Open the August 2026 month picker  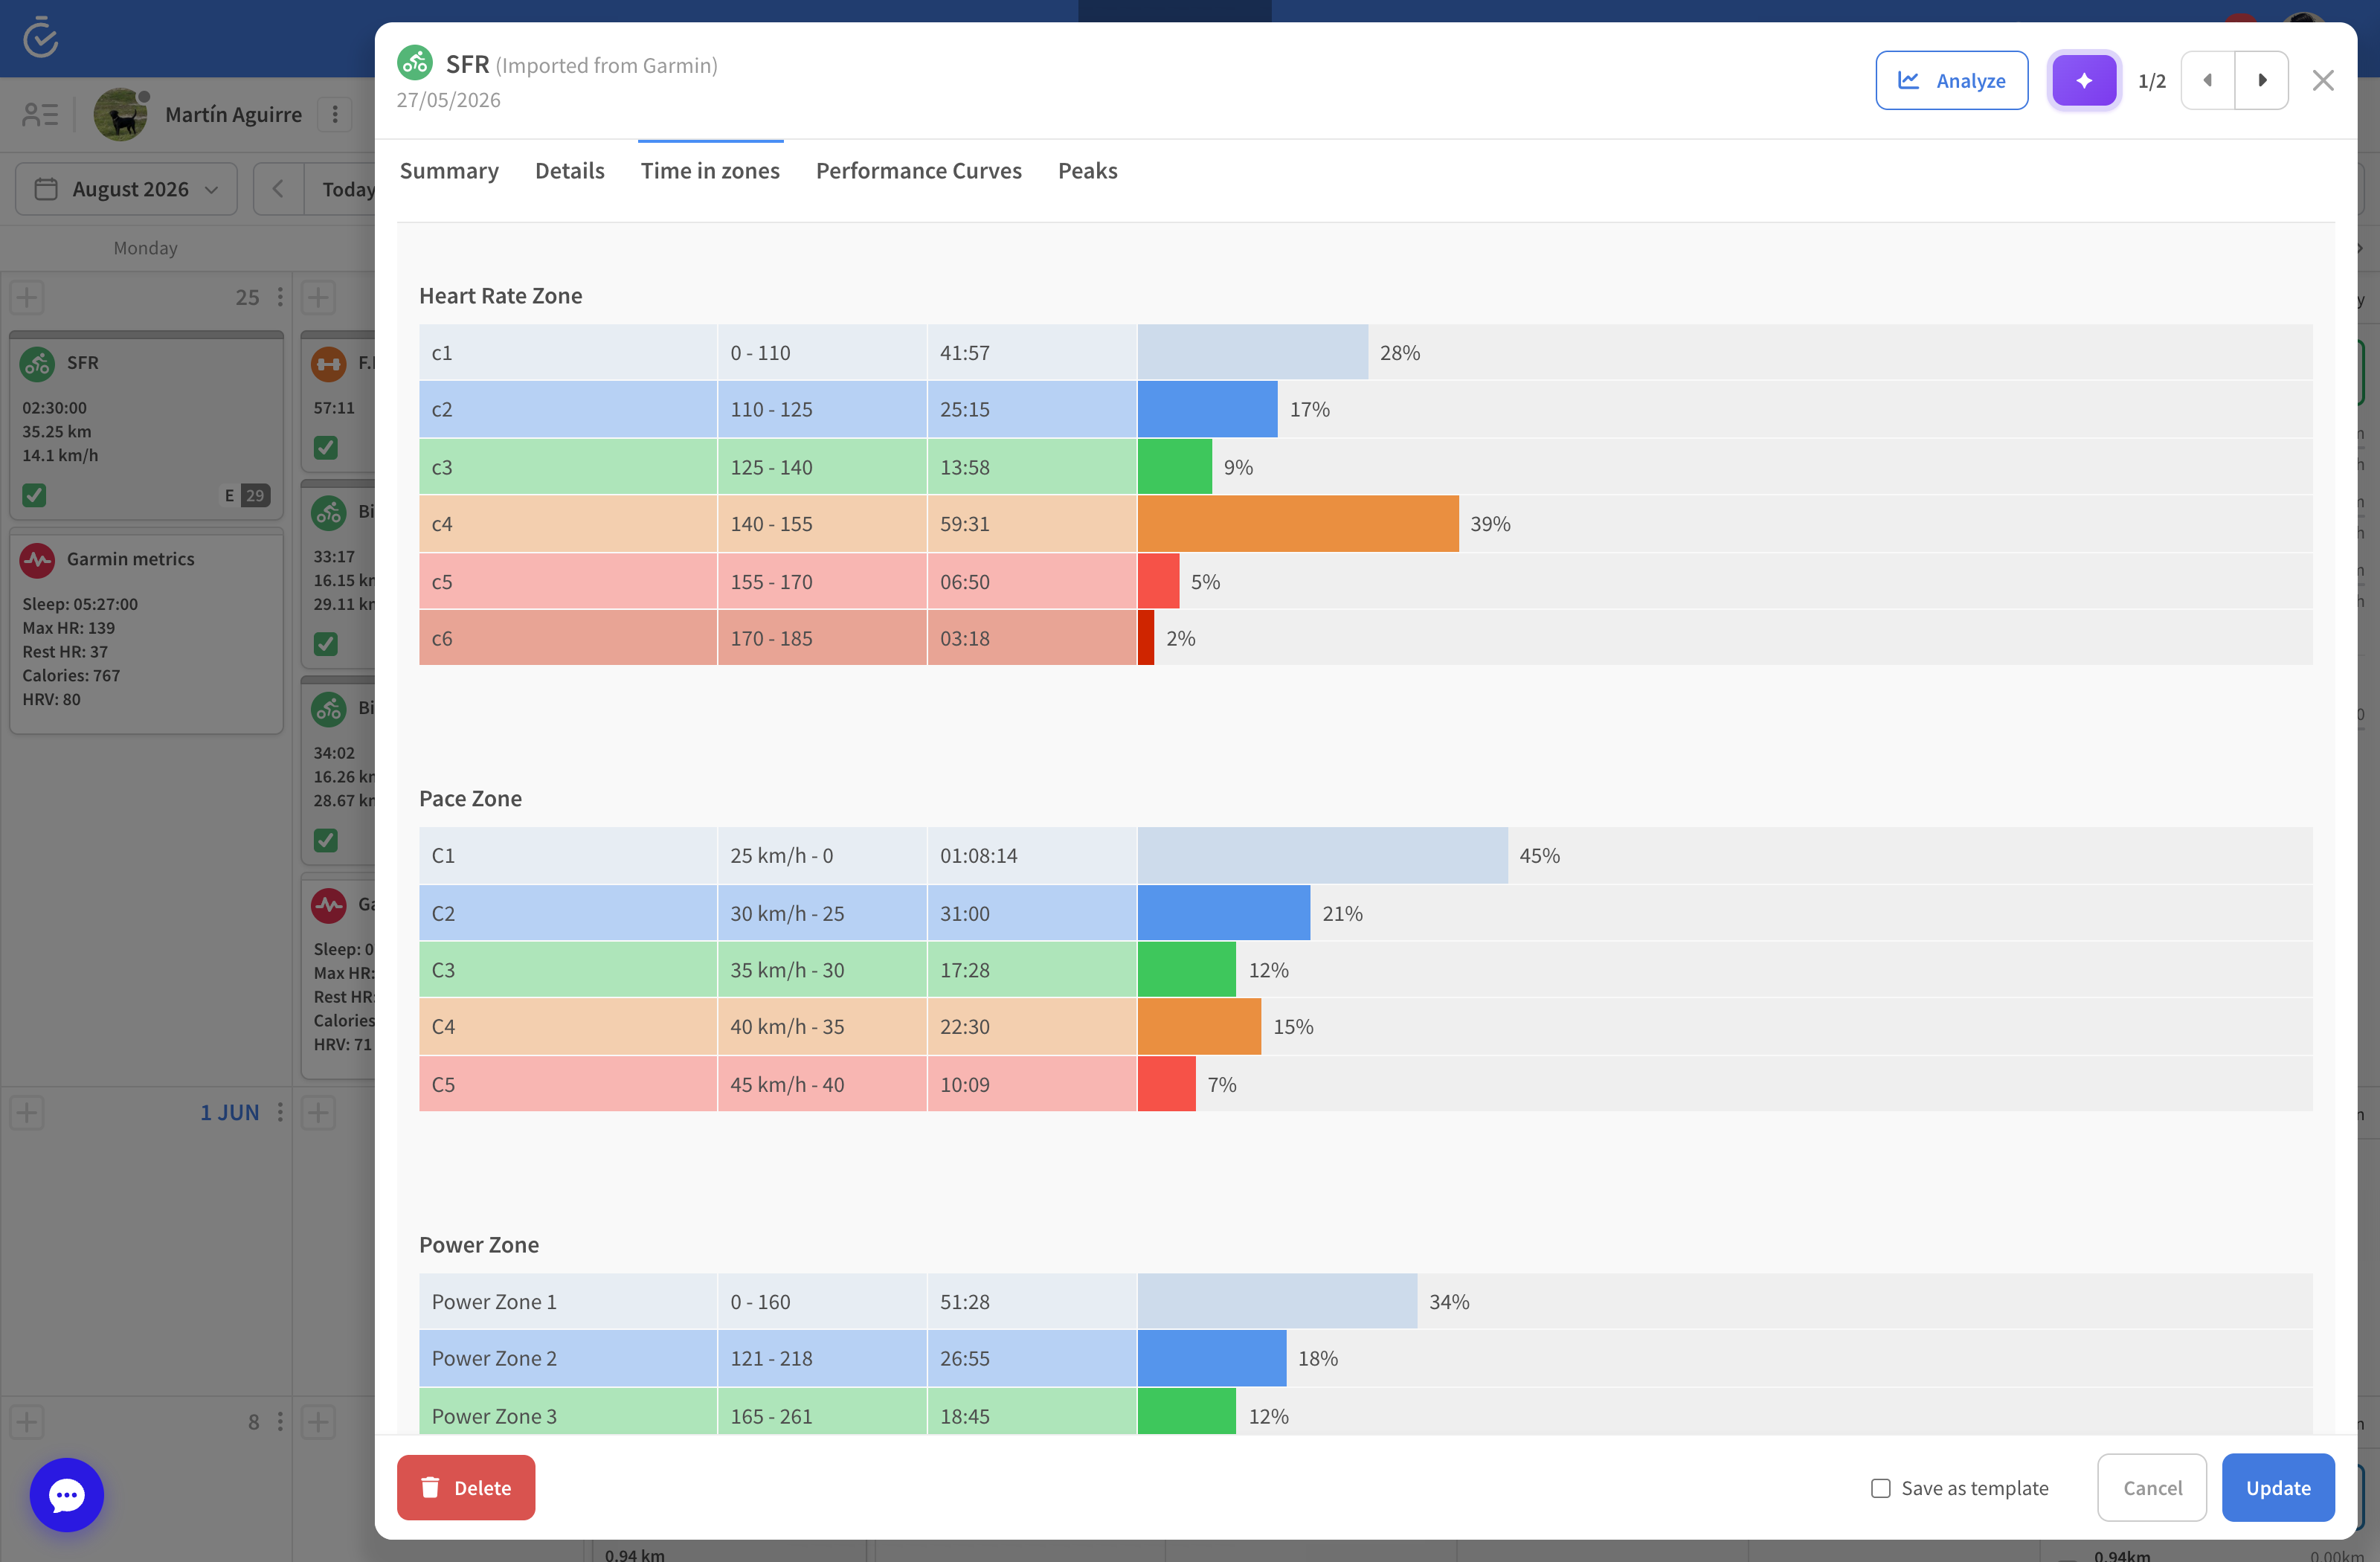point(127,189)
